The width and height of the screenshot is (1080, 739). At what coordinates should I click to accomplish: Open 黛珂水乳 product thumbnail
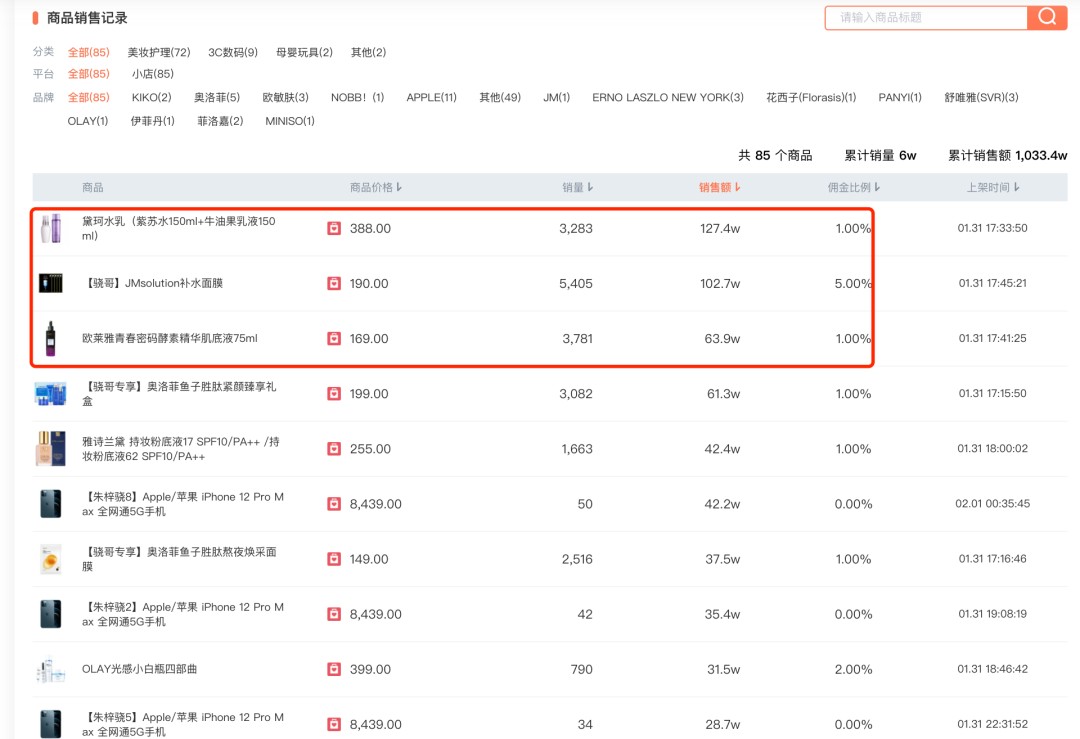(51, 228)
